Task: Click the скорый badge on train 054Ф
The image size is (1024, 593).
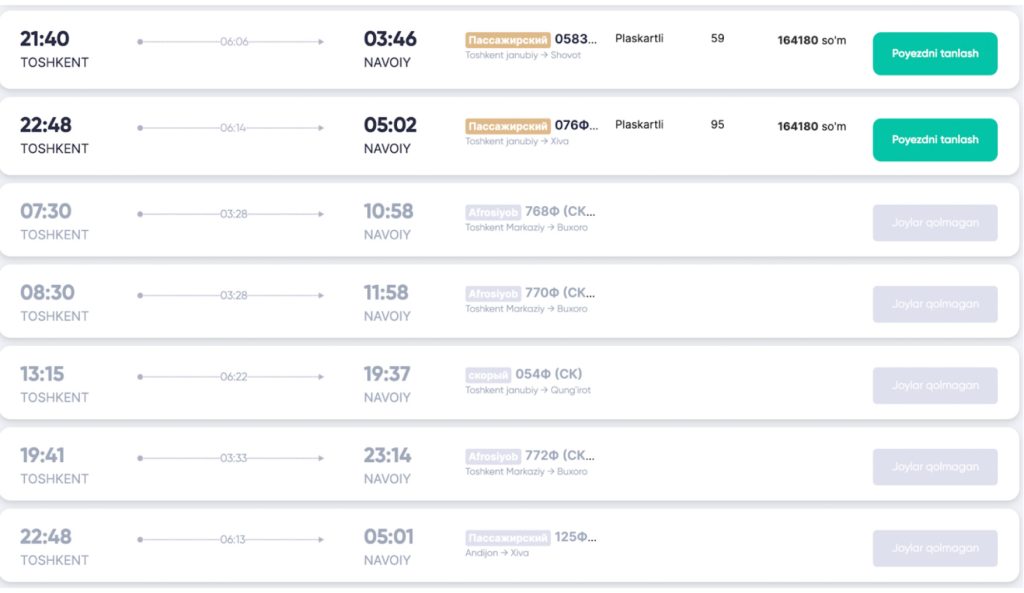Action: (x=488, y=375)
